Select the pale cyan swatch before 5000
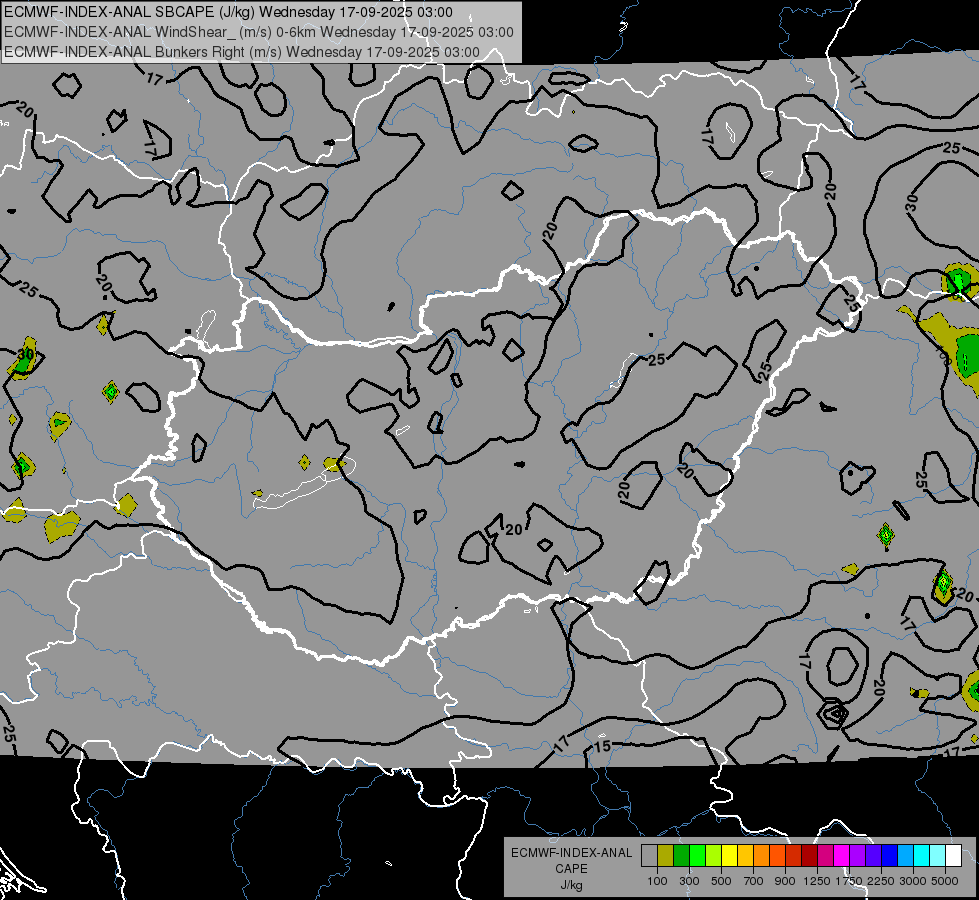Image resolution: width=979 pixels, height=900 pixels. point(938,856)
